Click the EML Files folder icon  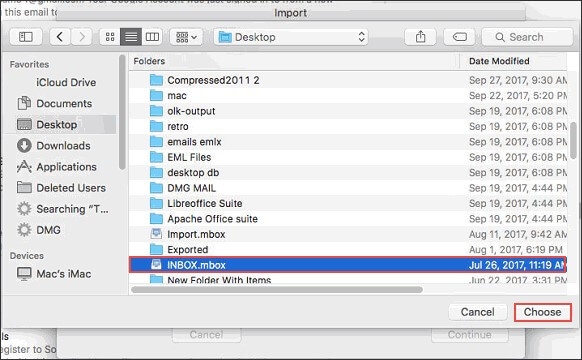click(156, 157)
